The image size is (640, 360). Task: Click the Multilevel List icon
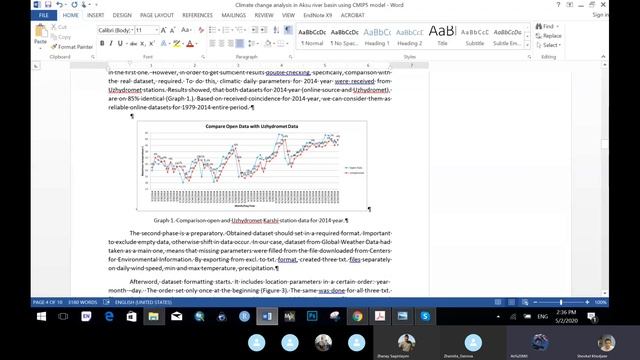tap(239, 30)
